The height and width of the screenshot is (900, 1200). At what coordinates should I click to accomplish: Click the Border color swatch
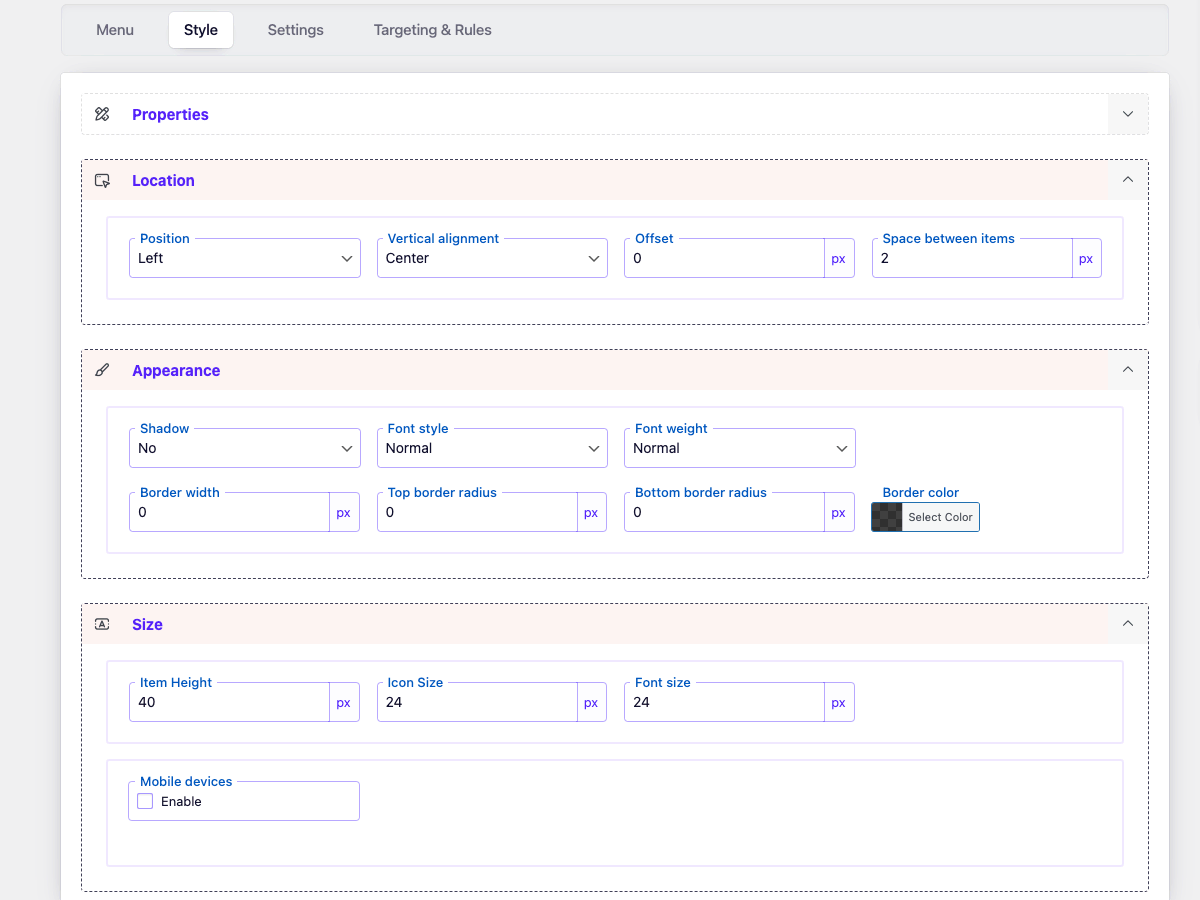coord(887,517)
